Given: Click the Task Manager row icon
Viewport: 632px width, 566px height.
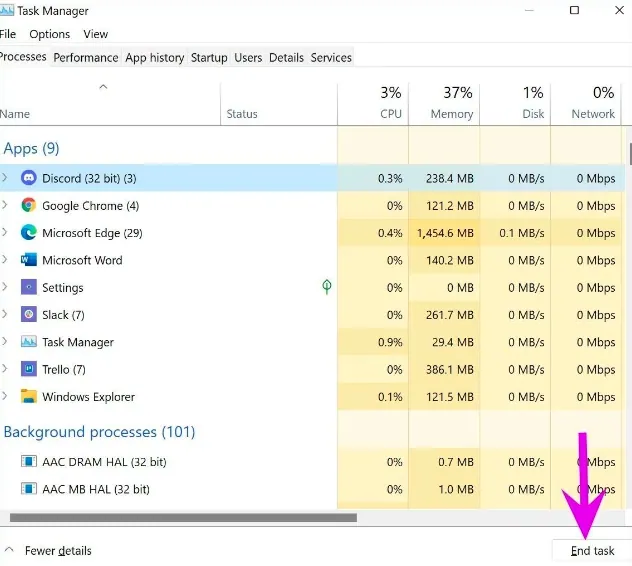Looking at the screenshot, I should pyautogui.click(x=29, y=342).
